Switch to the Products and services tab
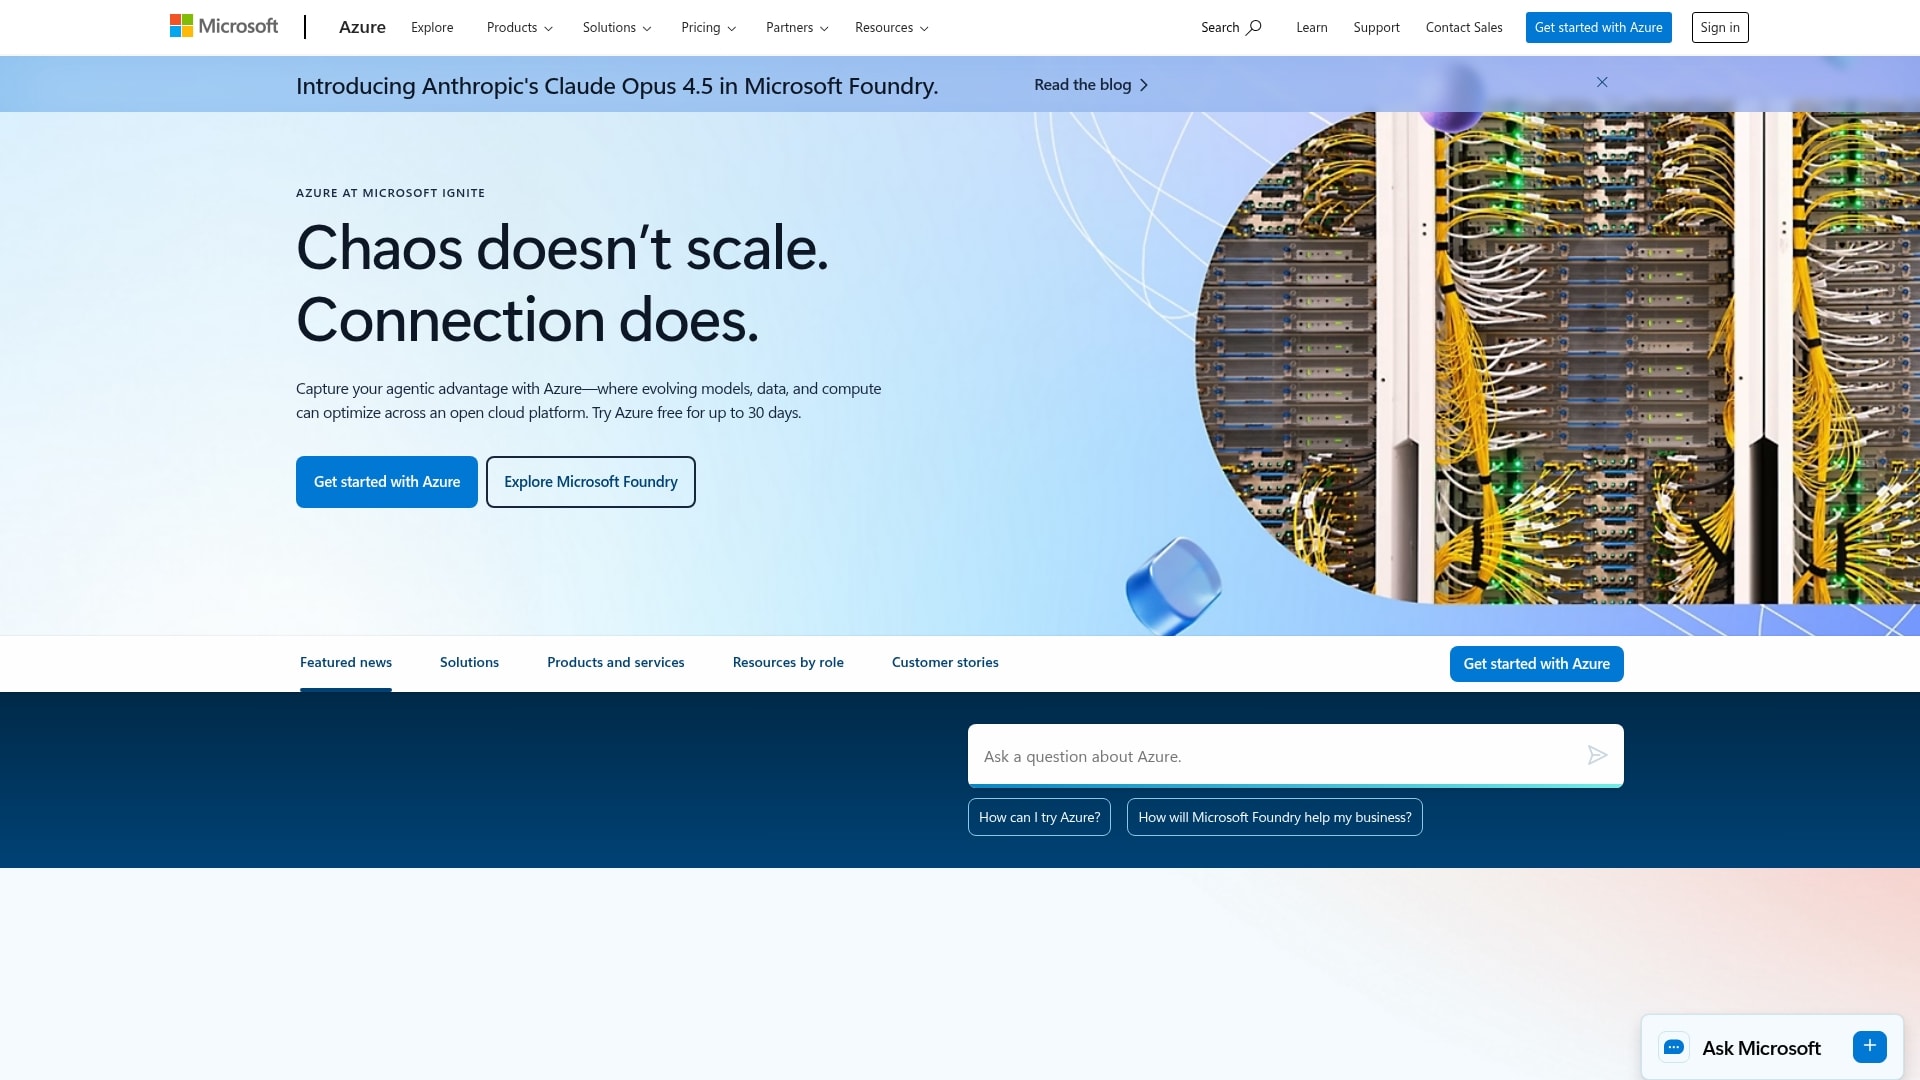 (x=615, y=662)
